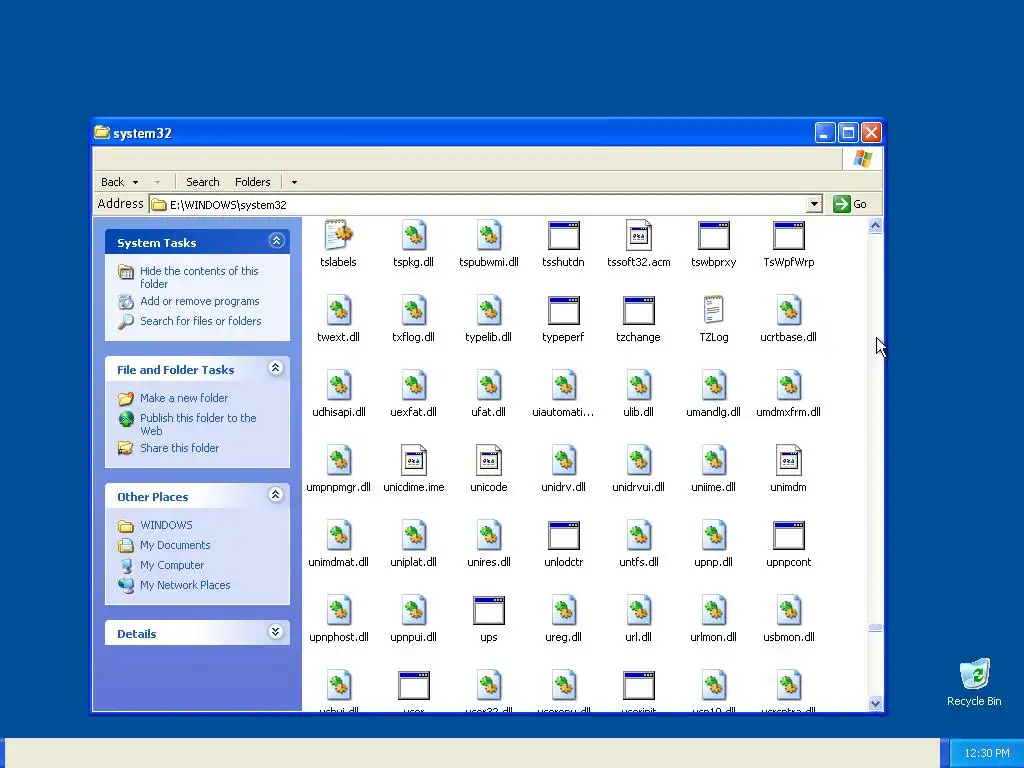
Task: Click the Search toolbar button
Action: [202, 182]
